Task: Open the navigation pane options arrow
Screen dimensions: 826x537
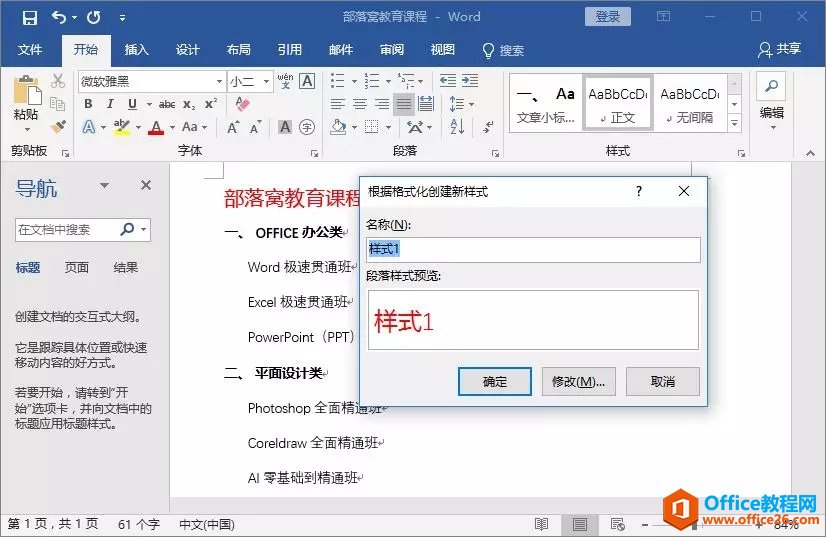Action: [x=104, y=185]
